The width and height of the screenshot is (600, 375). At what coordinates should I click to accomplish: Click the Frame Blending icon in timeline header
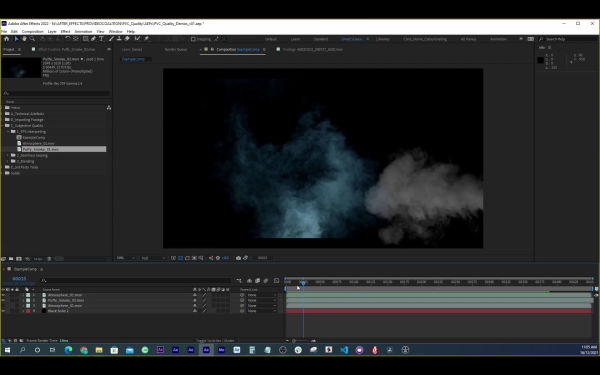point(258,281)
